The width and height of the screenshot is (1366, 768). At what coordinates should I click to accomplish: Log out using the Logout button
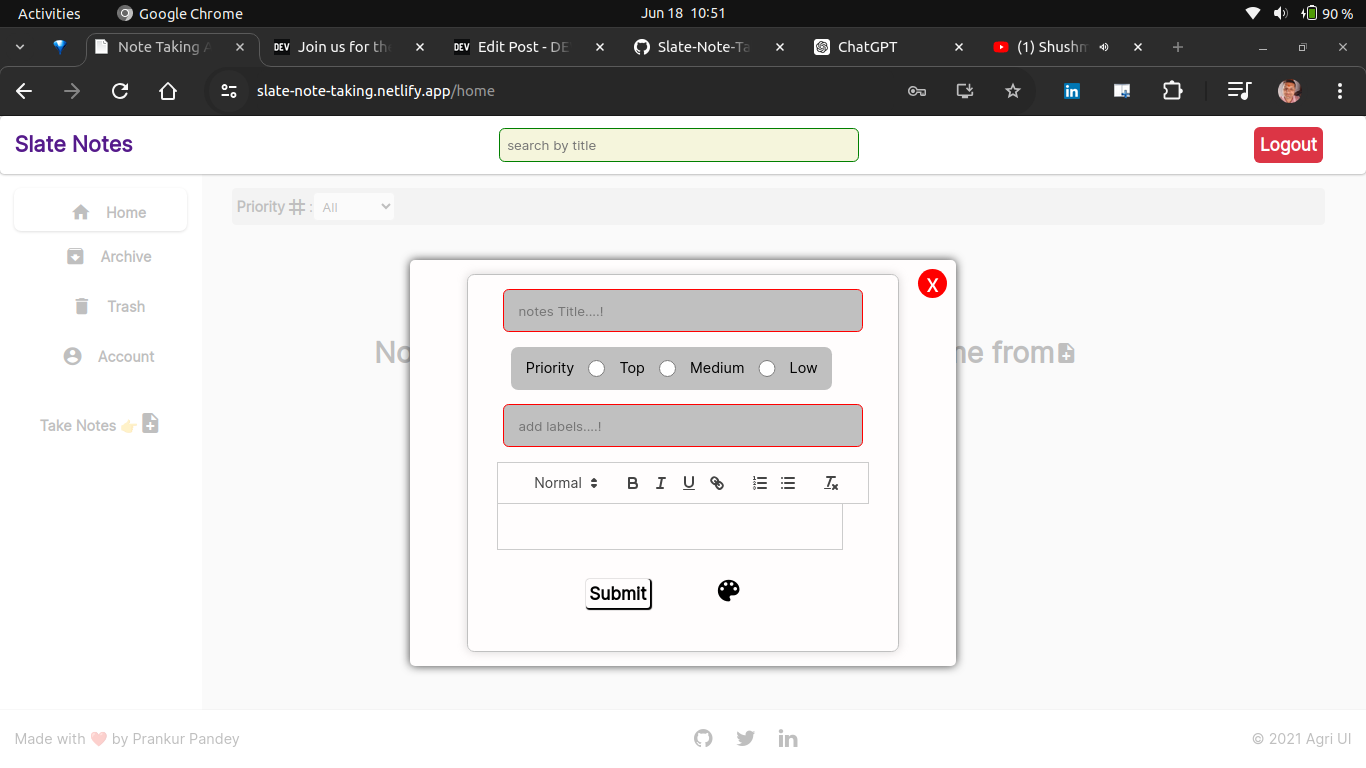[1288, 145]
